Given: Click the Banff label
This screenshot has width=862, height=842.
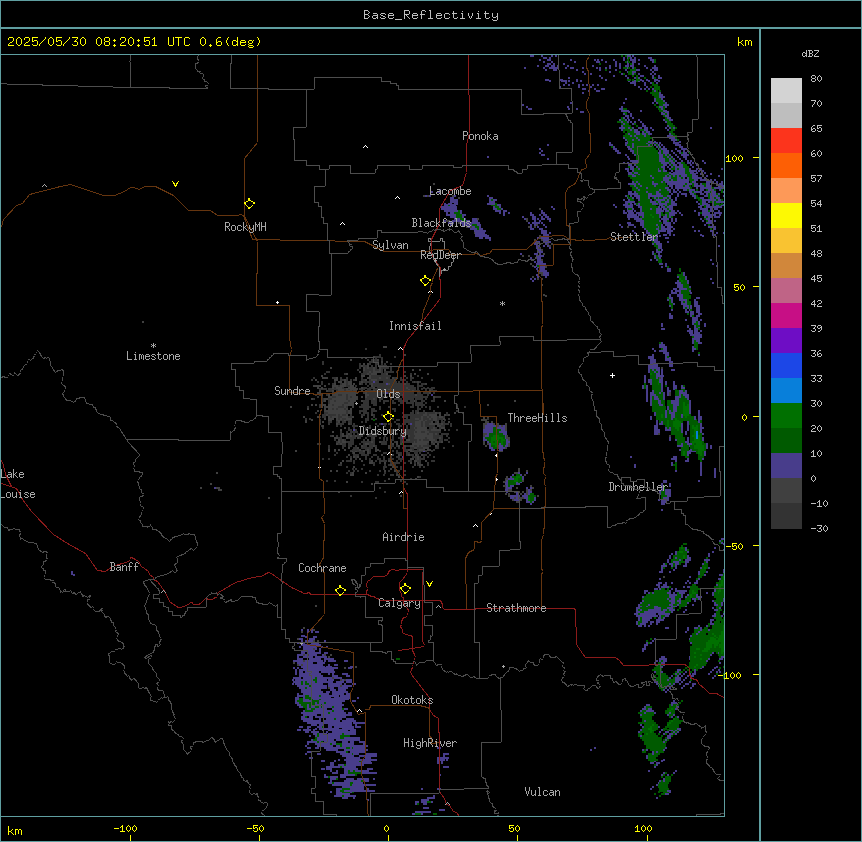Looking at the screenshot, I should (x=124, y=567).
